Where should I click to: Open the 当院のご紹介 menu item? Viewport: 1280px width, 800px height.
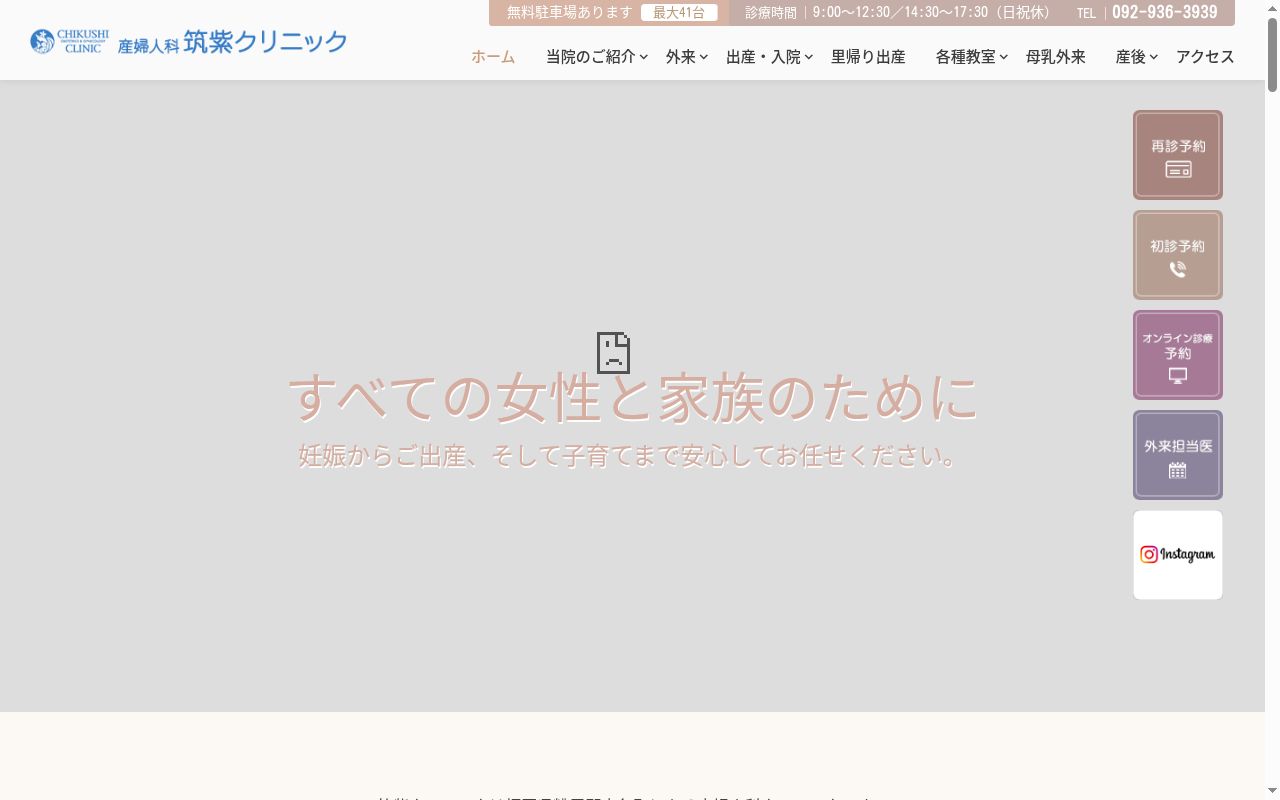tap(590, 57)
